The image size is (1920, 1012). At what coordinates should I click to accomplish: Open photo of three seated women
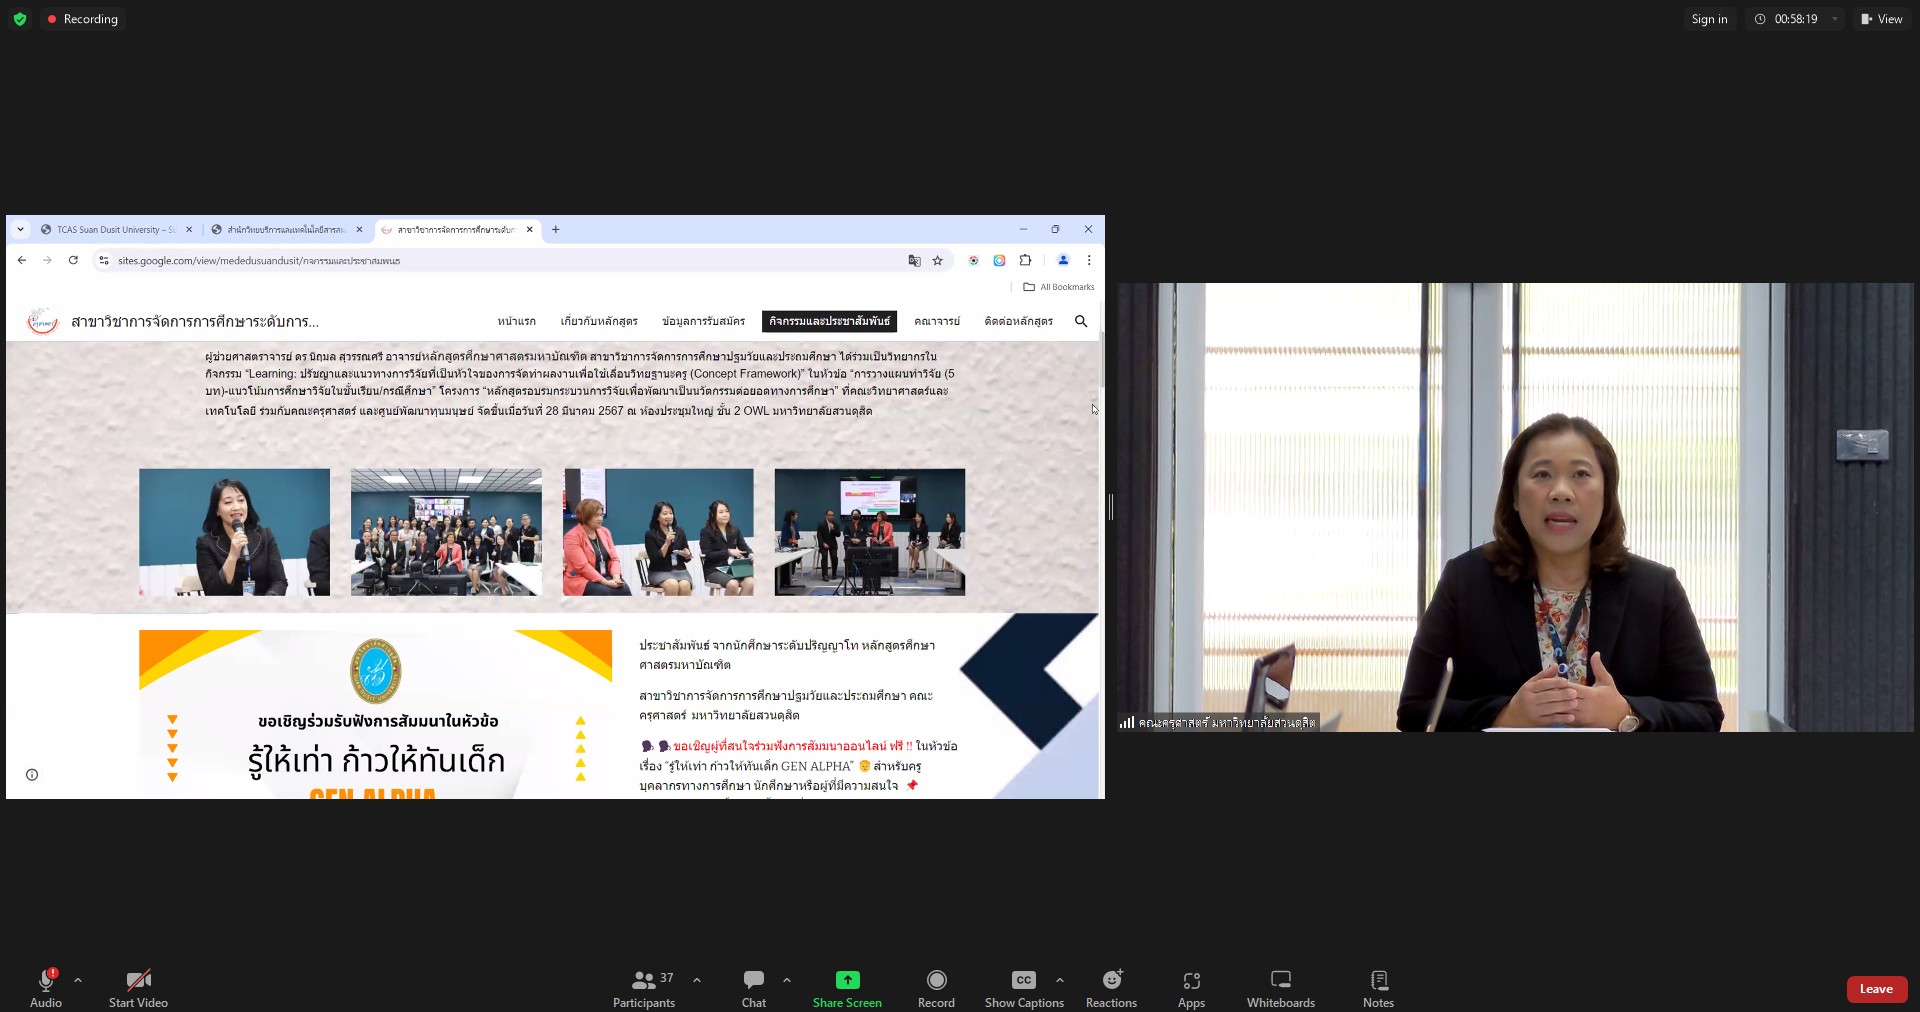658,532
